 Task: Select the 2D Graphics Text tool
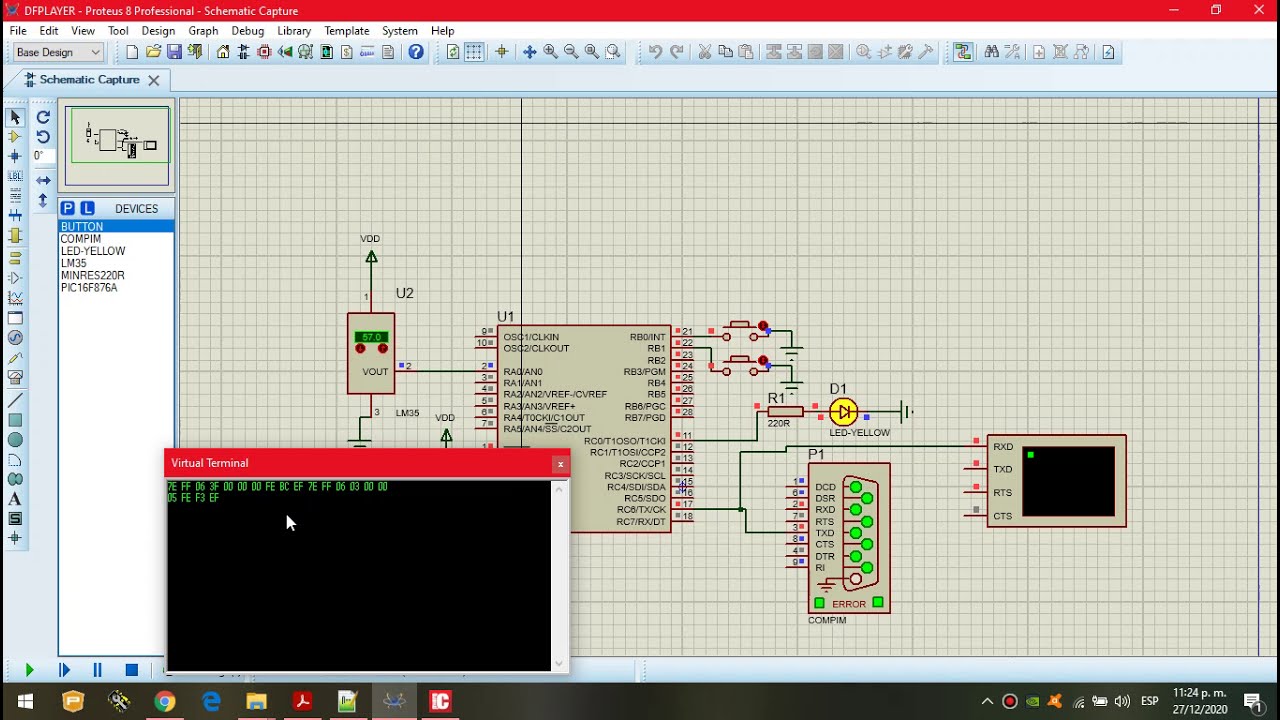(15, 499)
